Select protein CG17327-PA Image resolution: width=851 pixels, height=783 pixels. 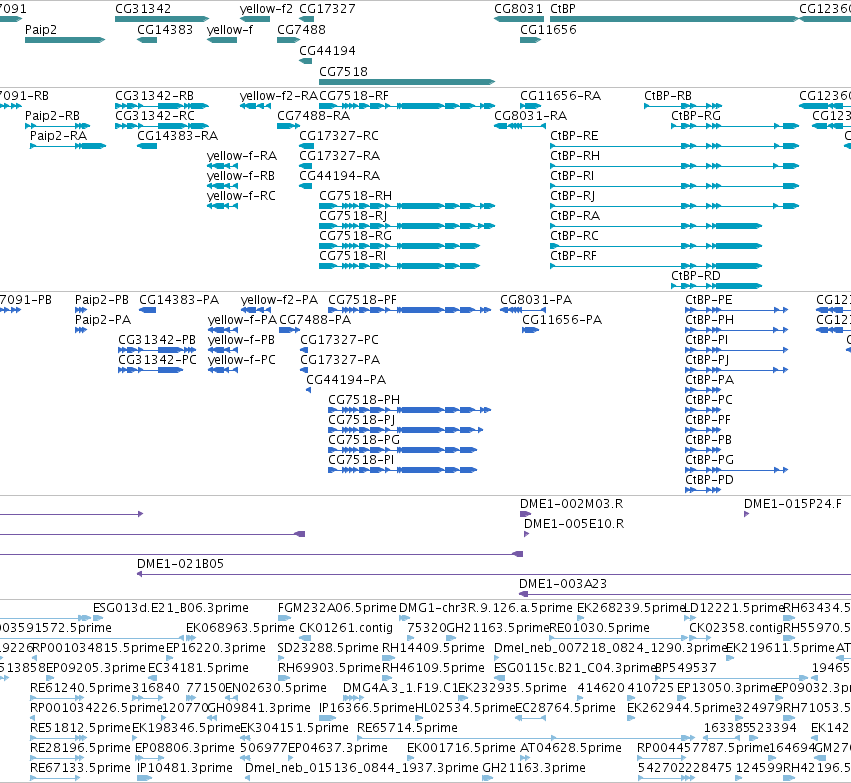[304, 370]
